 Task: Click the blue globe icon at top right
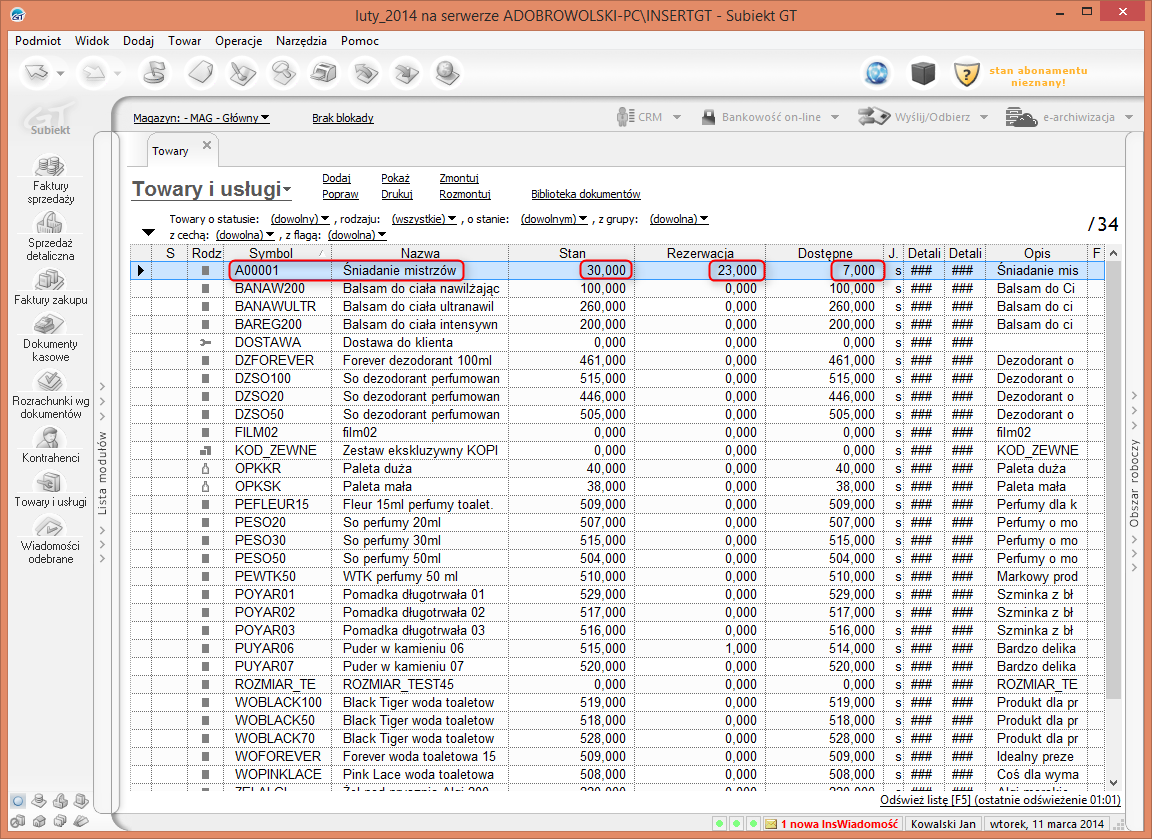[876, 73]
